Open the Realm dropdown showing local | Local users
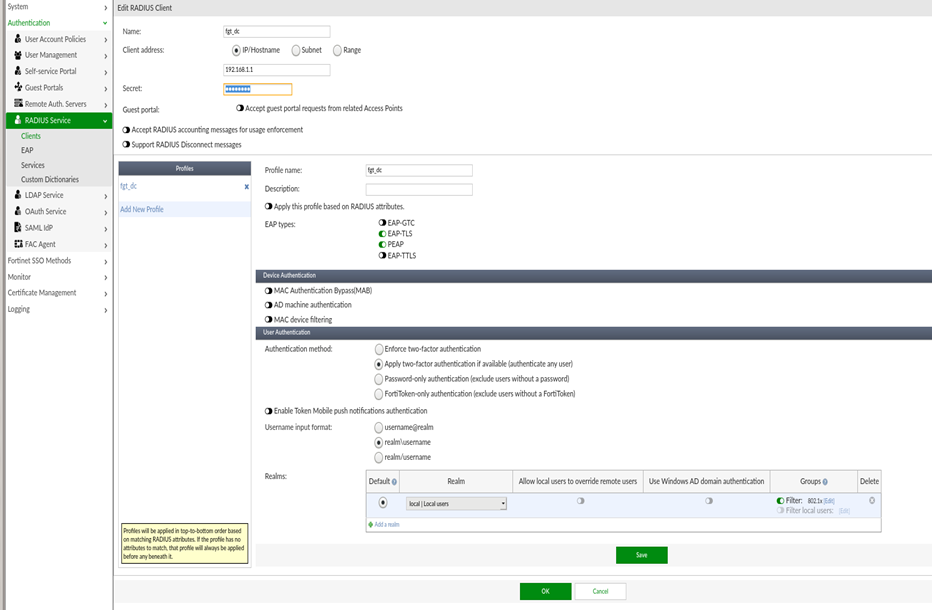The height and width of the screenshot is (610, 932). [457, 504]
